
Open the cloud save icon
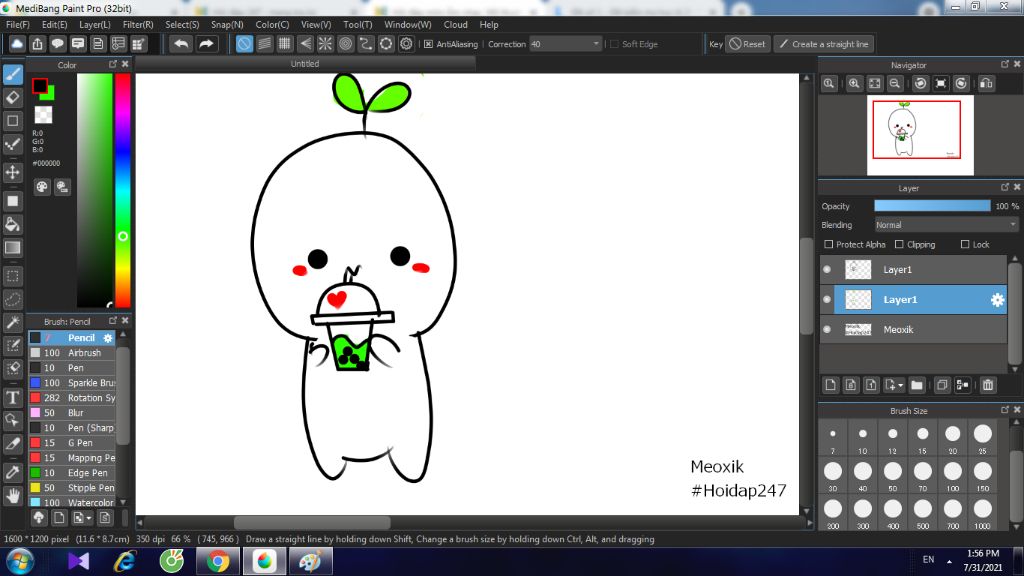17,44
